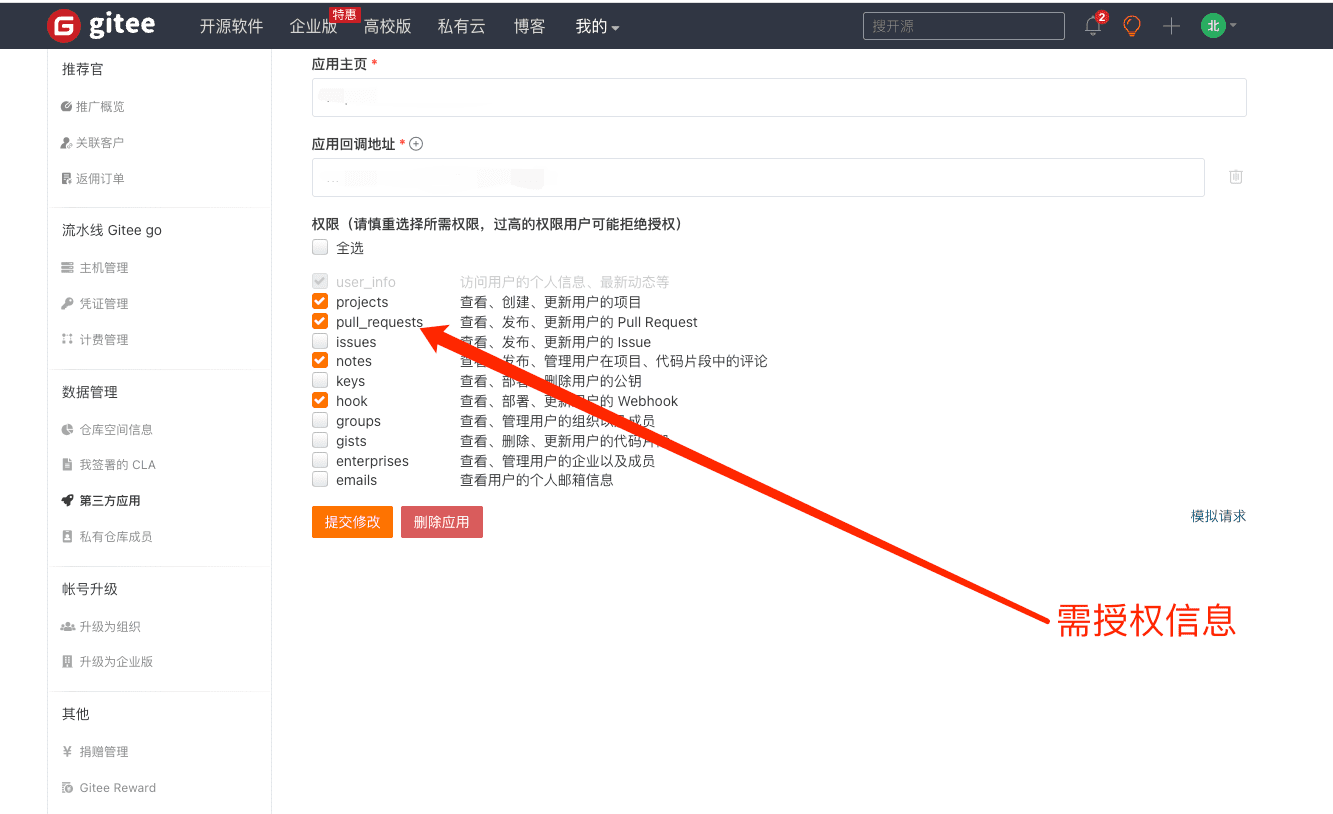Go to 关联客户 in sidebar

[100, 143]
